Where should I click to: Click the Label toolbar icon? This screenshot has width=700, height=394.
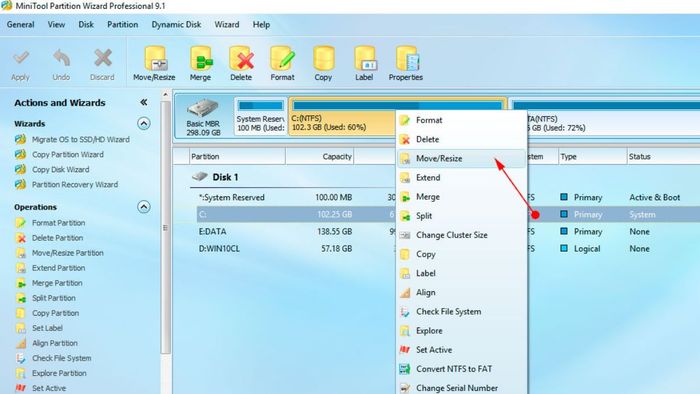(364, 63)
